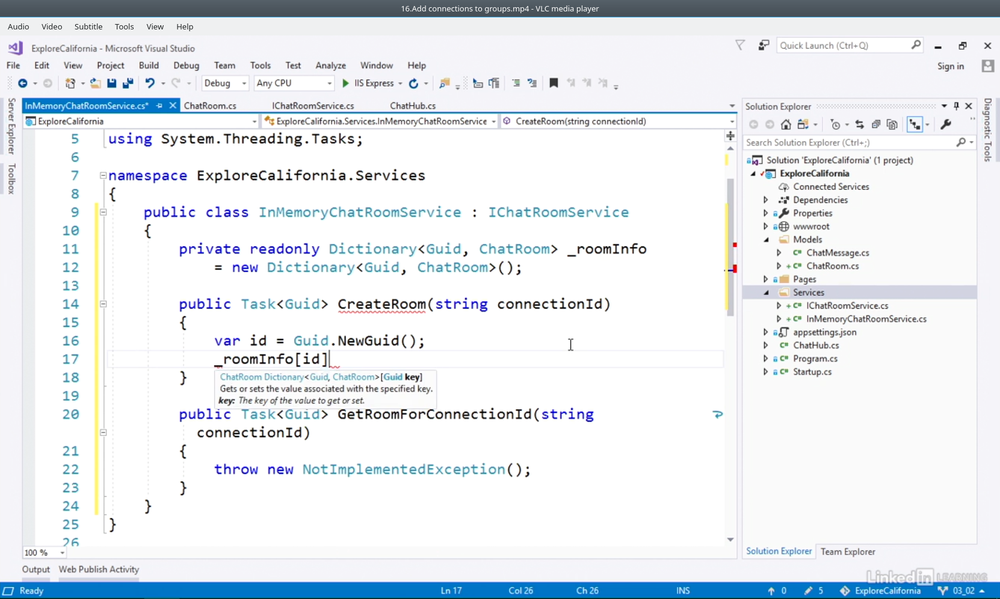Toggle a bookmark with the bookmark icon
Screen dimensions: 1000x599
pyautogui.click(x=554, y=83)
